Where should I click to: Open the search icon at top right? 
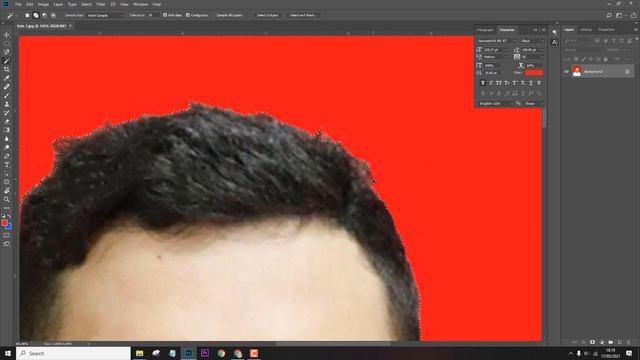tap(609, 15)
